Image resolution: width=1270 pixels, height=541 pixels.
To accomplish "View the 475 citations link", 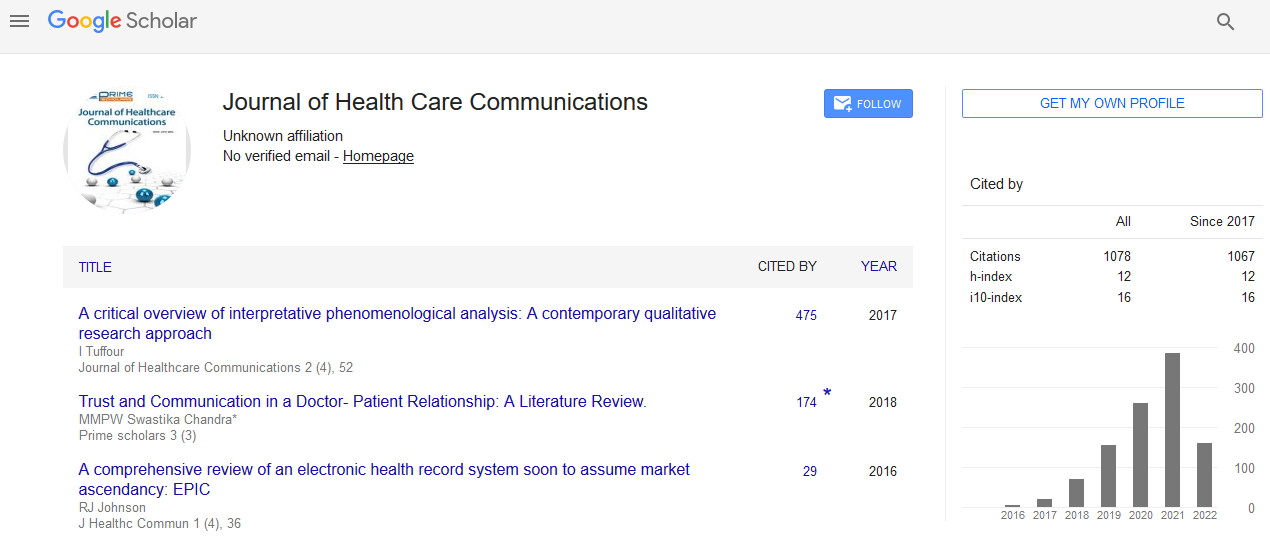I will point(806,316).
